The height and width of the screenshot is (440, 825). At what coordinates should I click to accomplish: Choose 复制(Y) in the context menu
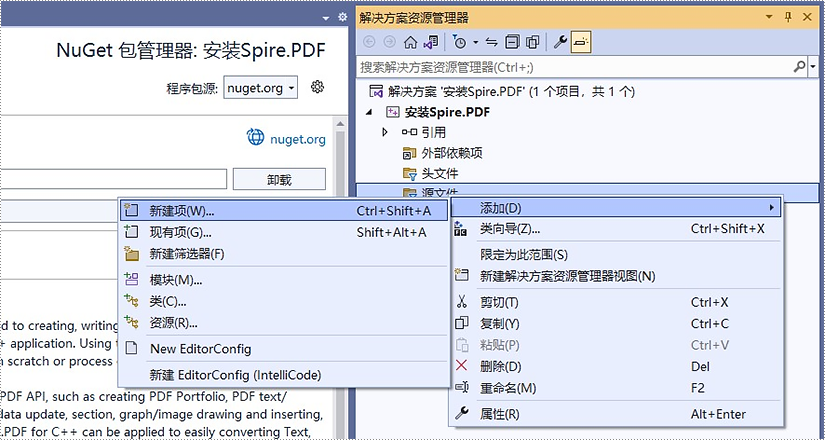(616, 324)
